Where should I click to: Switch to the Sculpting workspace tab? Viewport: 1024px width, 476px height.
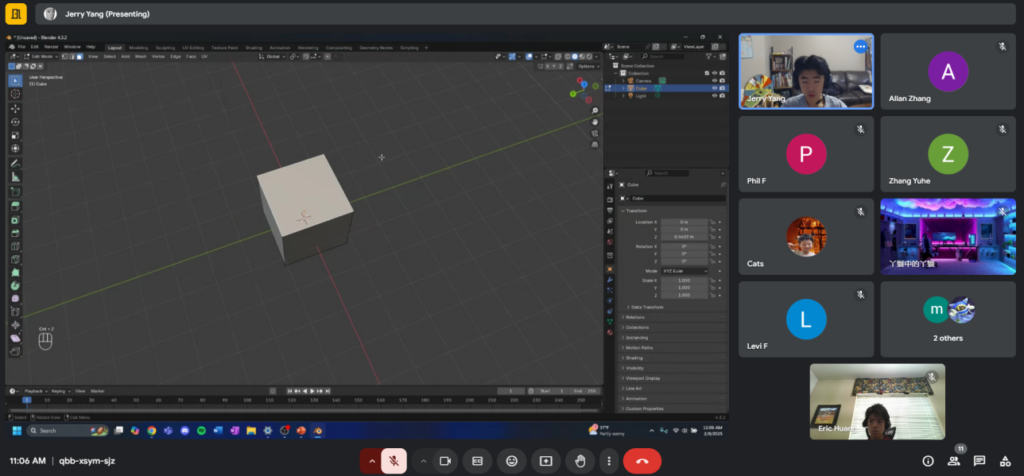click(165, 48)
